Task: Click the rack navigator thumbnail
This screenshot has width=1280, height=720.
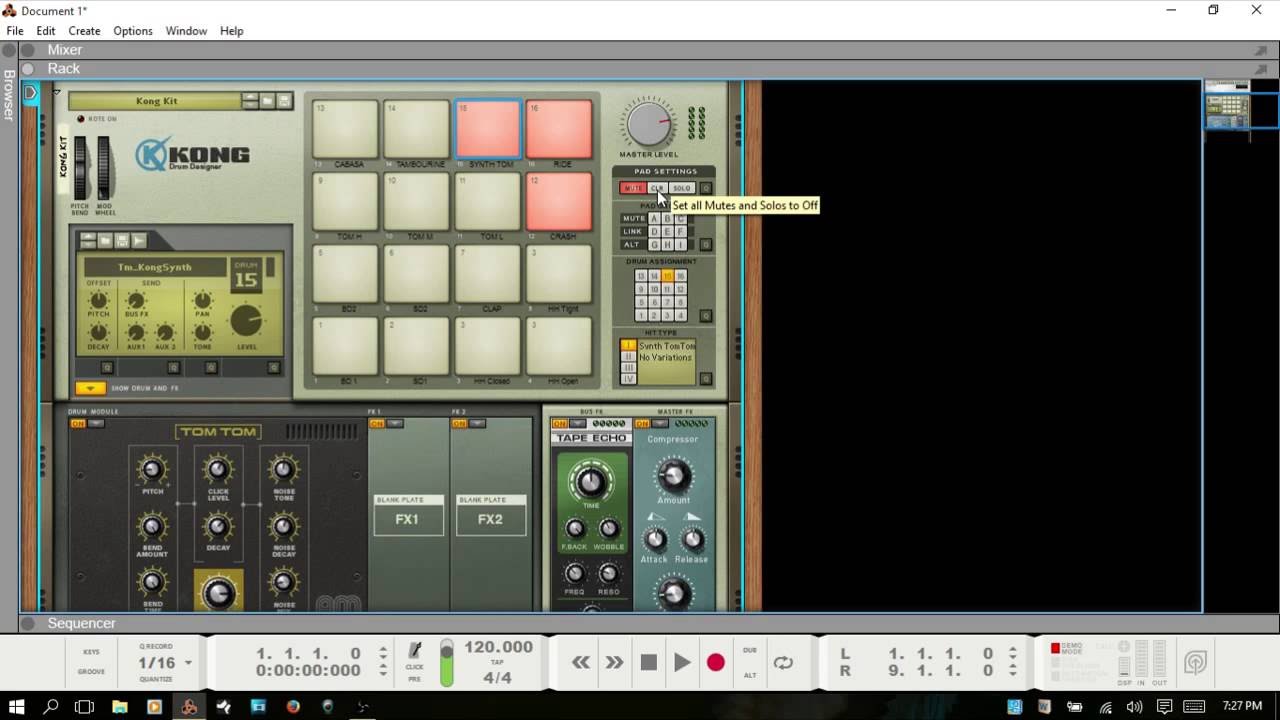Action: pyautogui.click(x=1227, y=111)
